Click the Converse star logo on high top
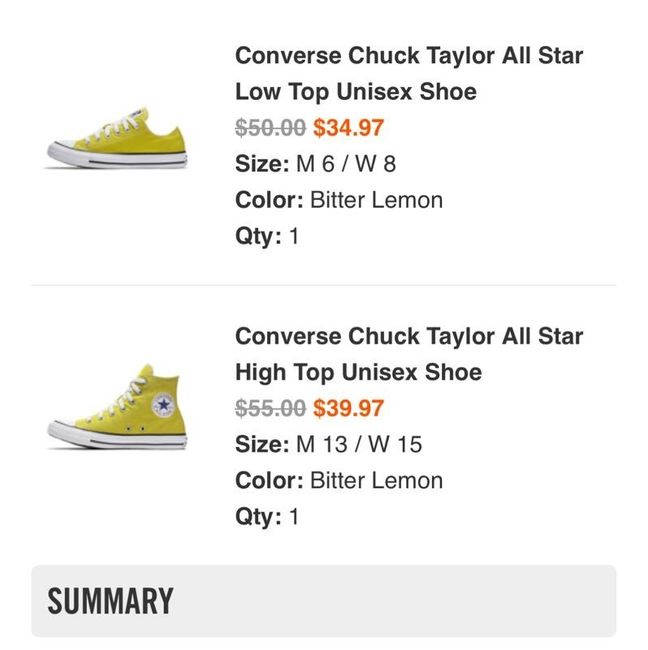 click(x=164, y=406)
